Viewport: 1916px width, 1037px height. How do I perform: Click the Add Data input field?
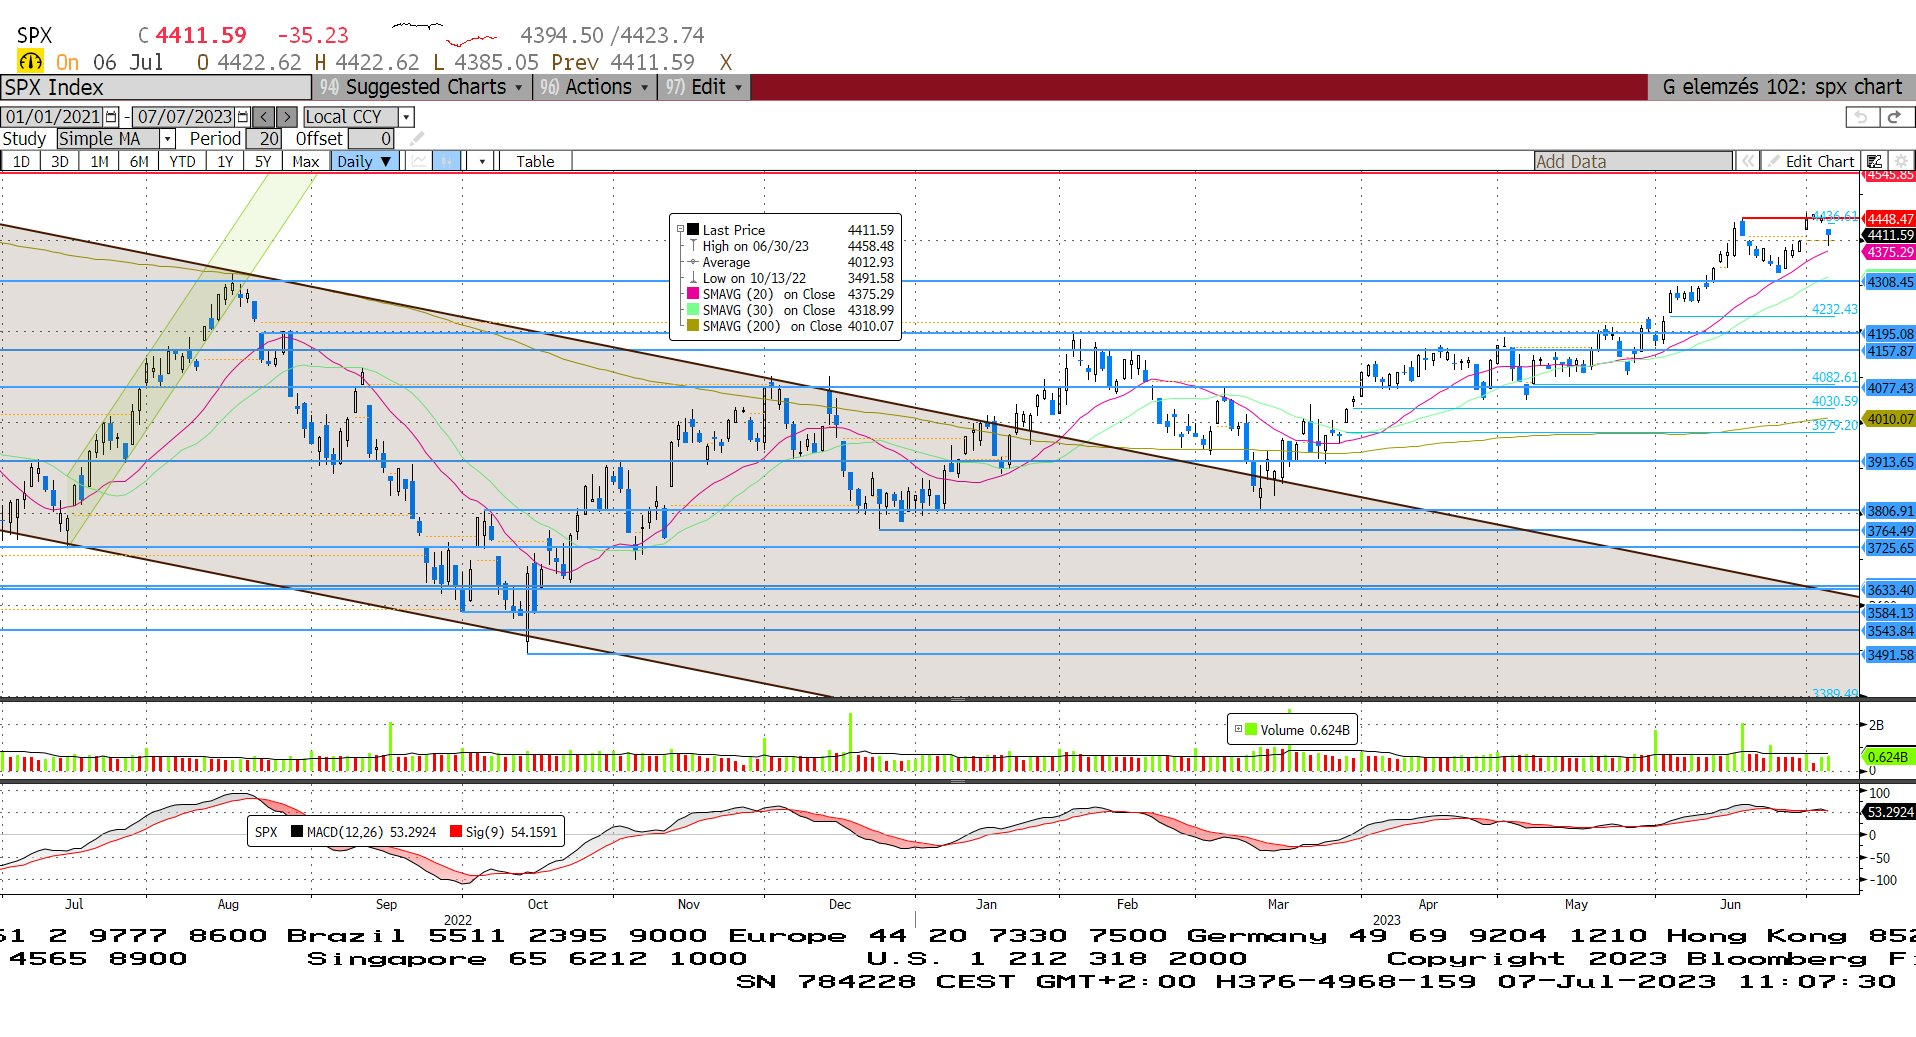pyautogui.click(x=1633, y=161)
